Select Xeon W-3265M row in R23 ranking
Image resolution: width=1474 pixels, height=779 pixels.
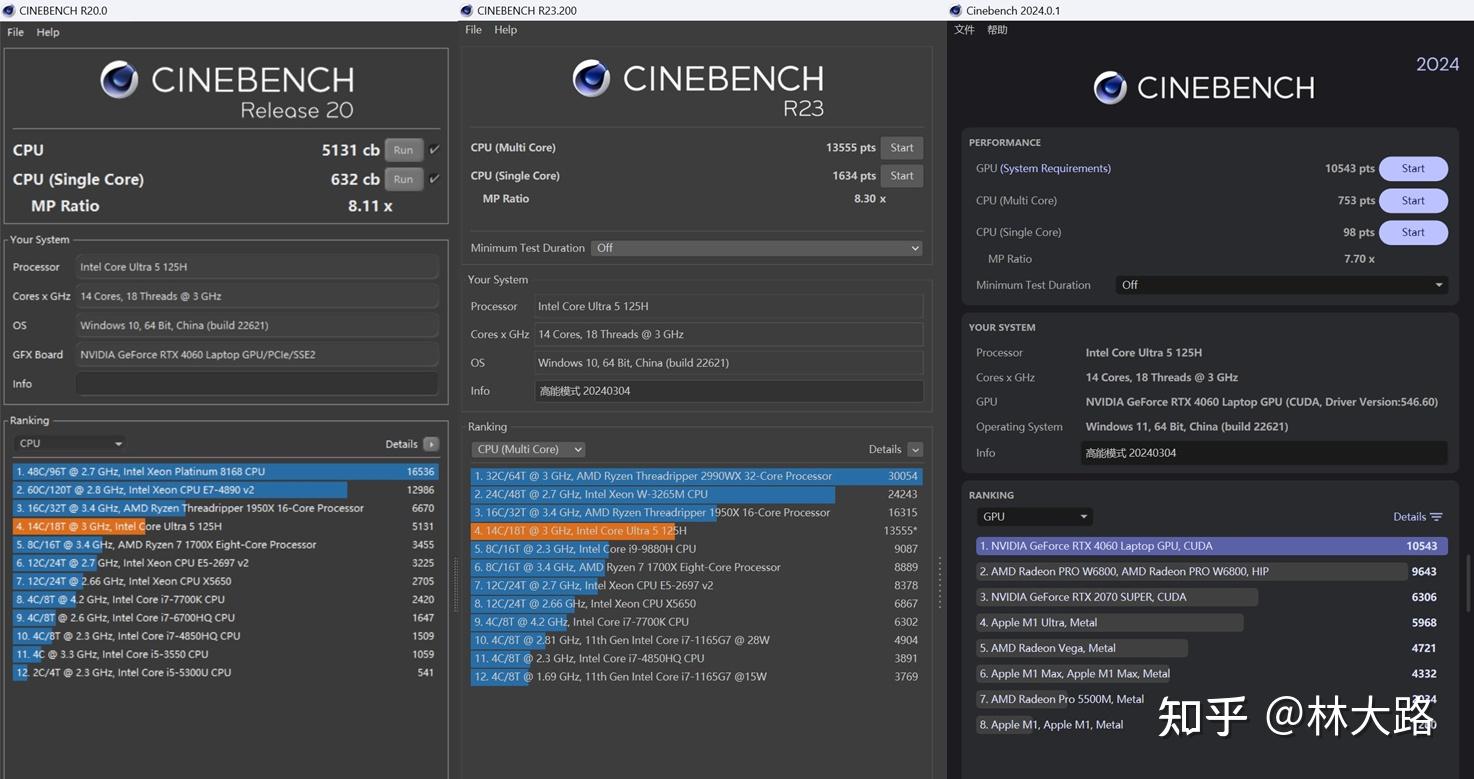point(696,495)
